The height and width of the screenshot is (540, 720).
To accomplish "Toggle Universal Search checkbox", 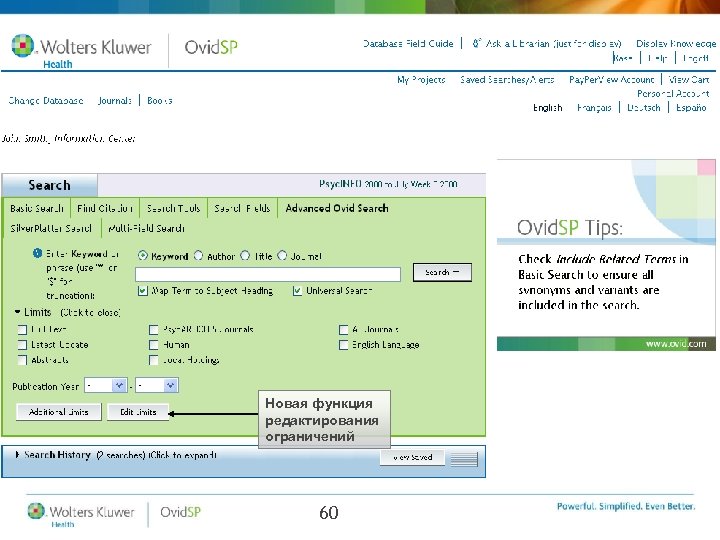I will pyautogui.click(x=298, y=291).
